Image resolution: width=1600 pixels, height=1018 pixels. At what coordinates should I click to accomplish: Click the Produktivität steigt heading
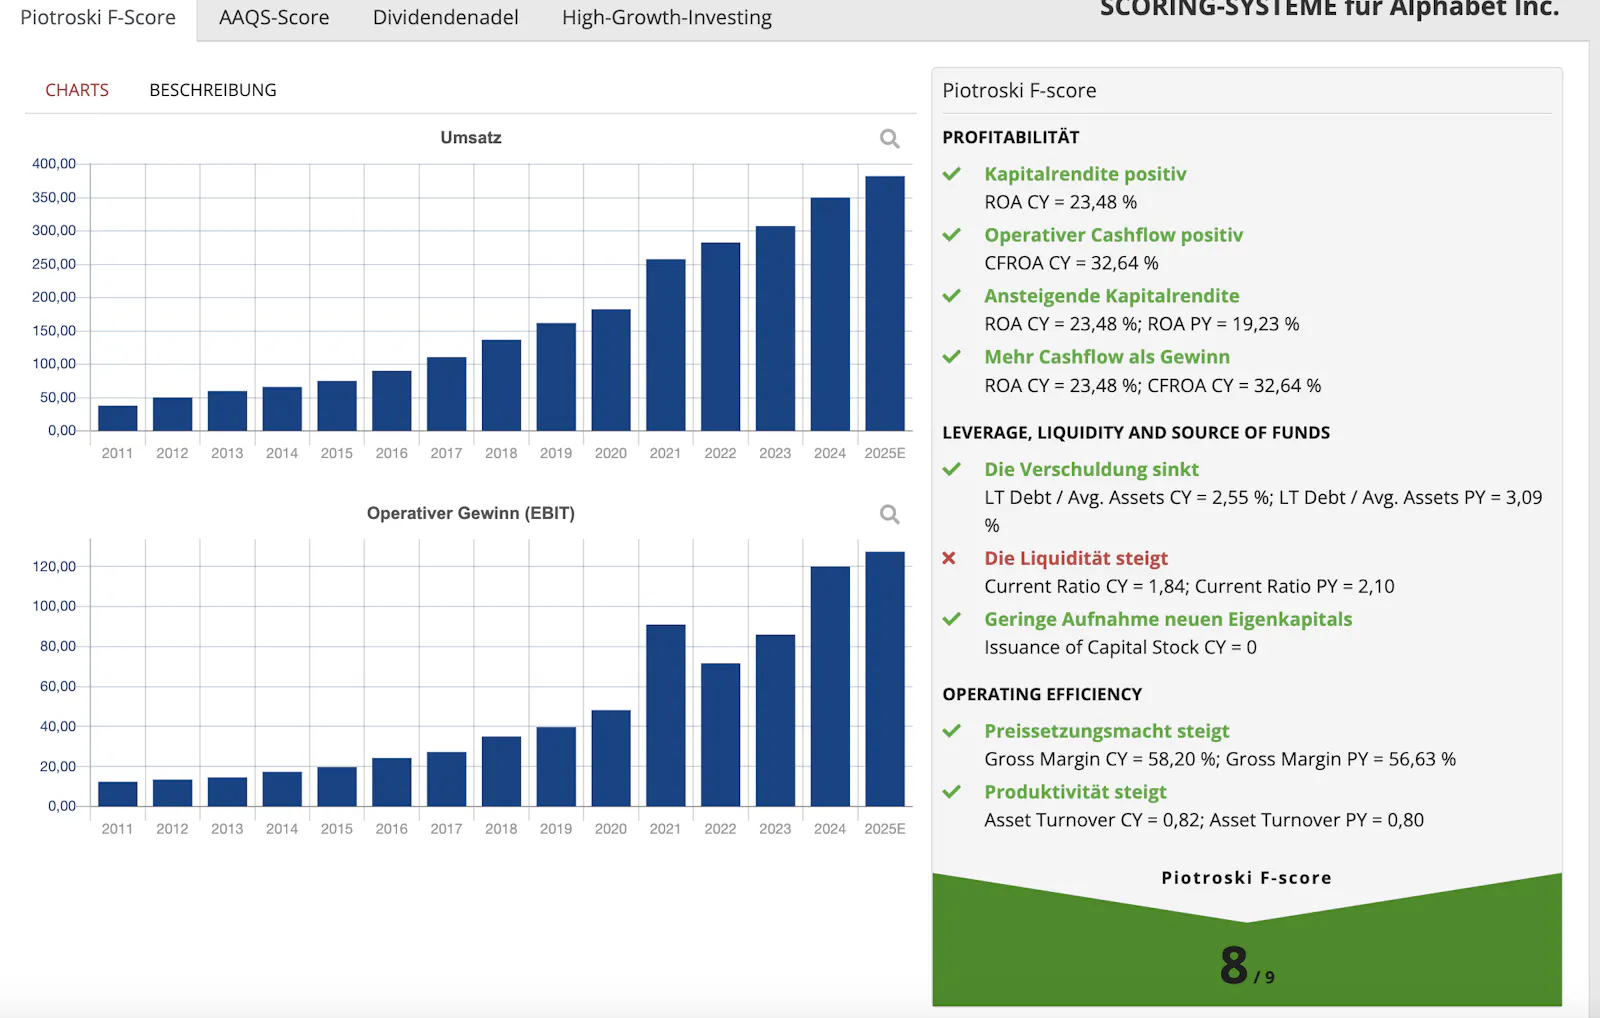[x=1075, y=792]
